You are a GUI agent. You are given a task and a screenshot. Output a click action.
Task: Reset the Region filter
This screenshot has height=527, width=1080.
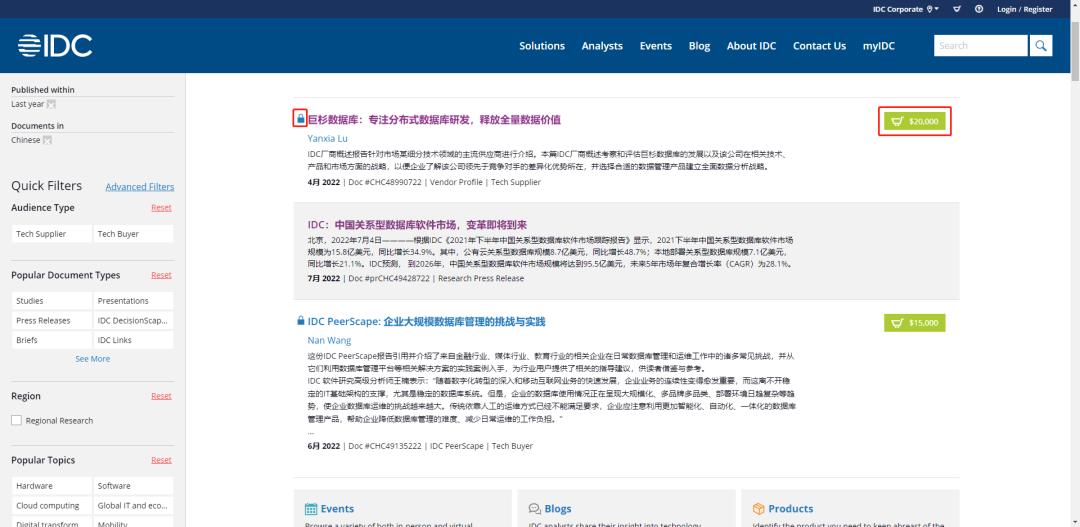coord(161,395)
